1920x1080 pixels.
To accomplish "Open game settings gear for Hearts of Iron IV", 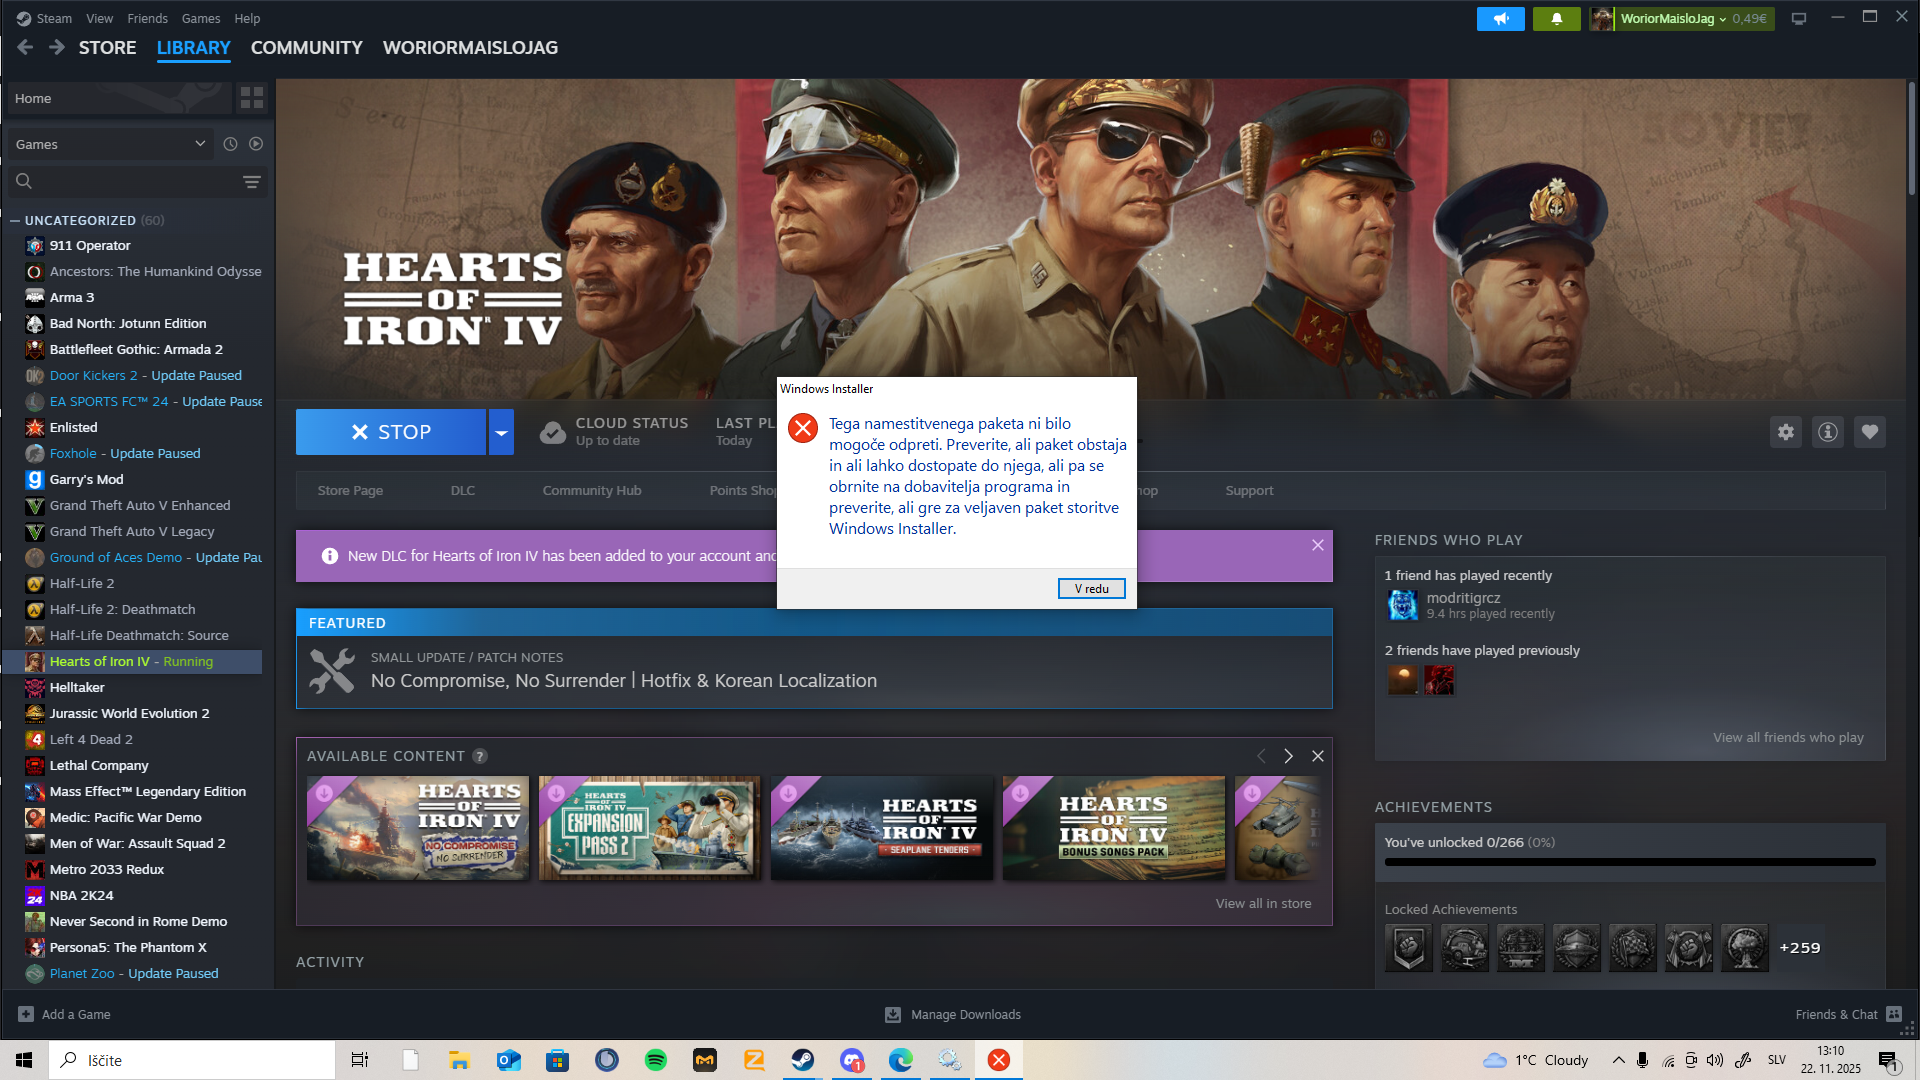I will (x=1786, y=432).
